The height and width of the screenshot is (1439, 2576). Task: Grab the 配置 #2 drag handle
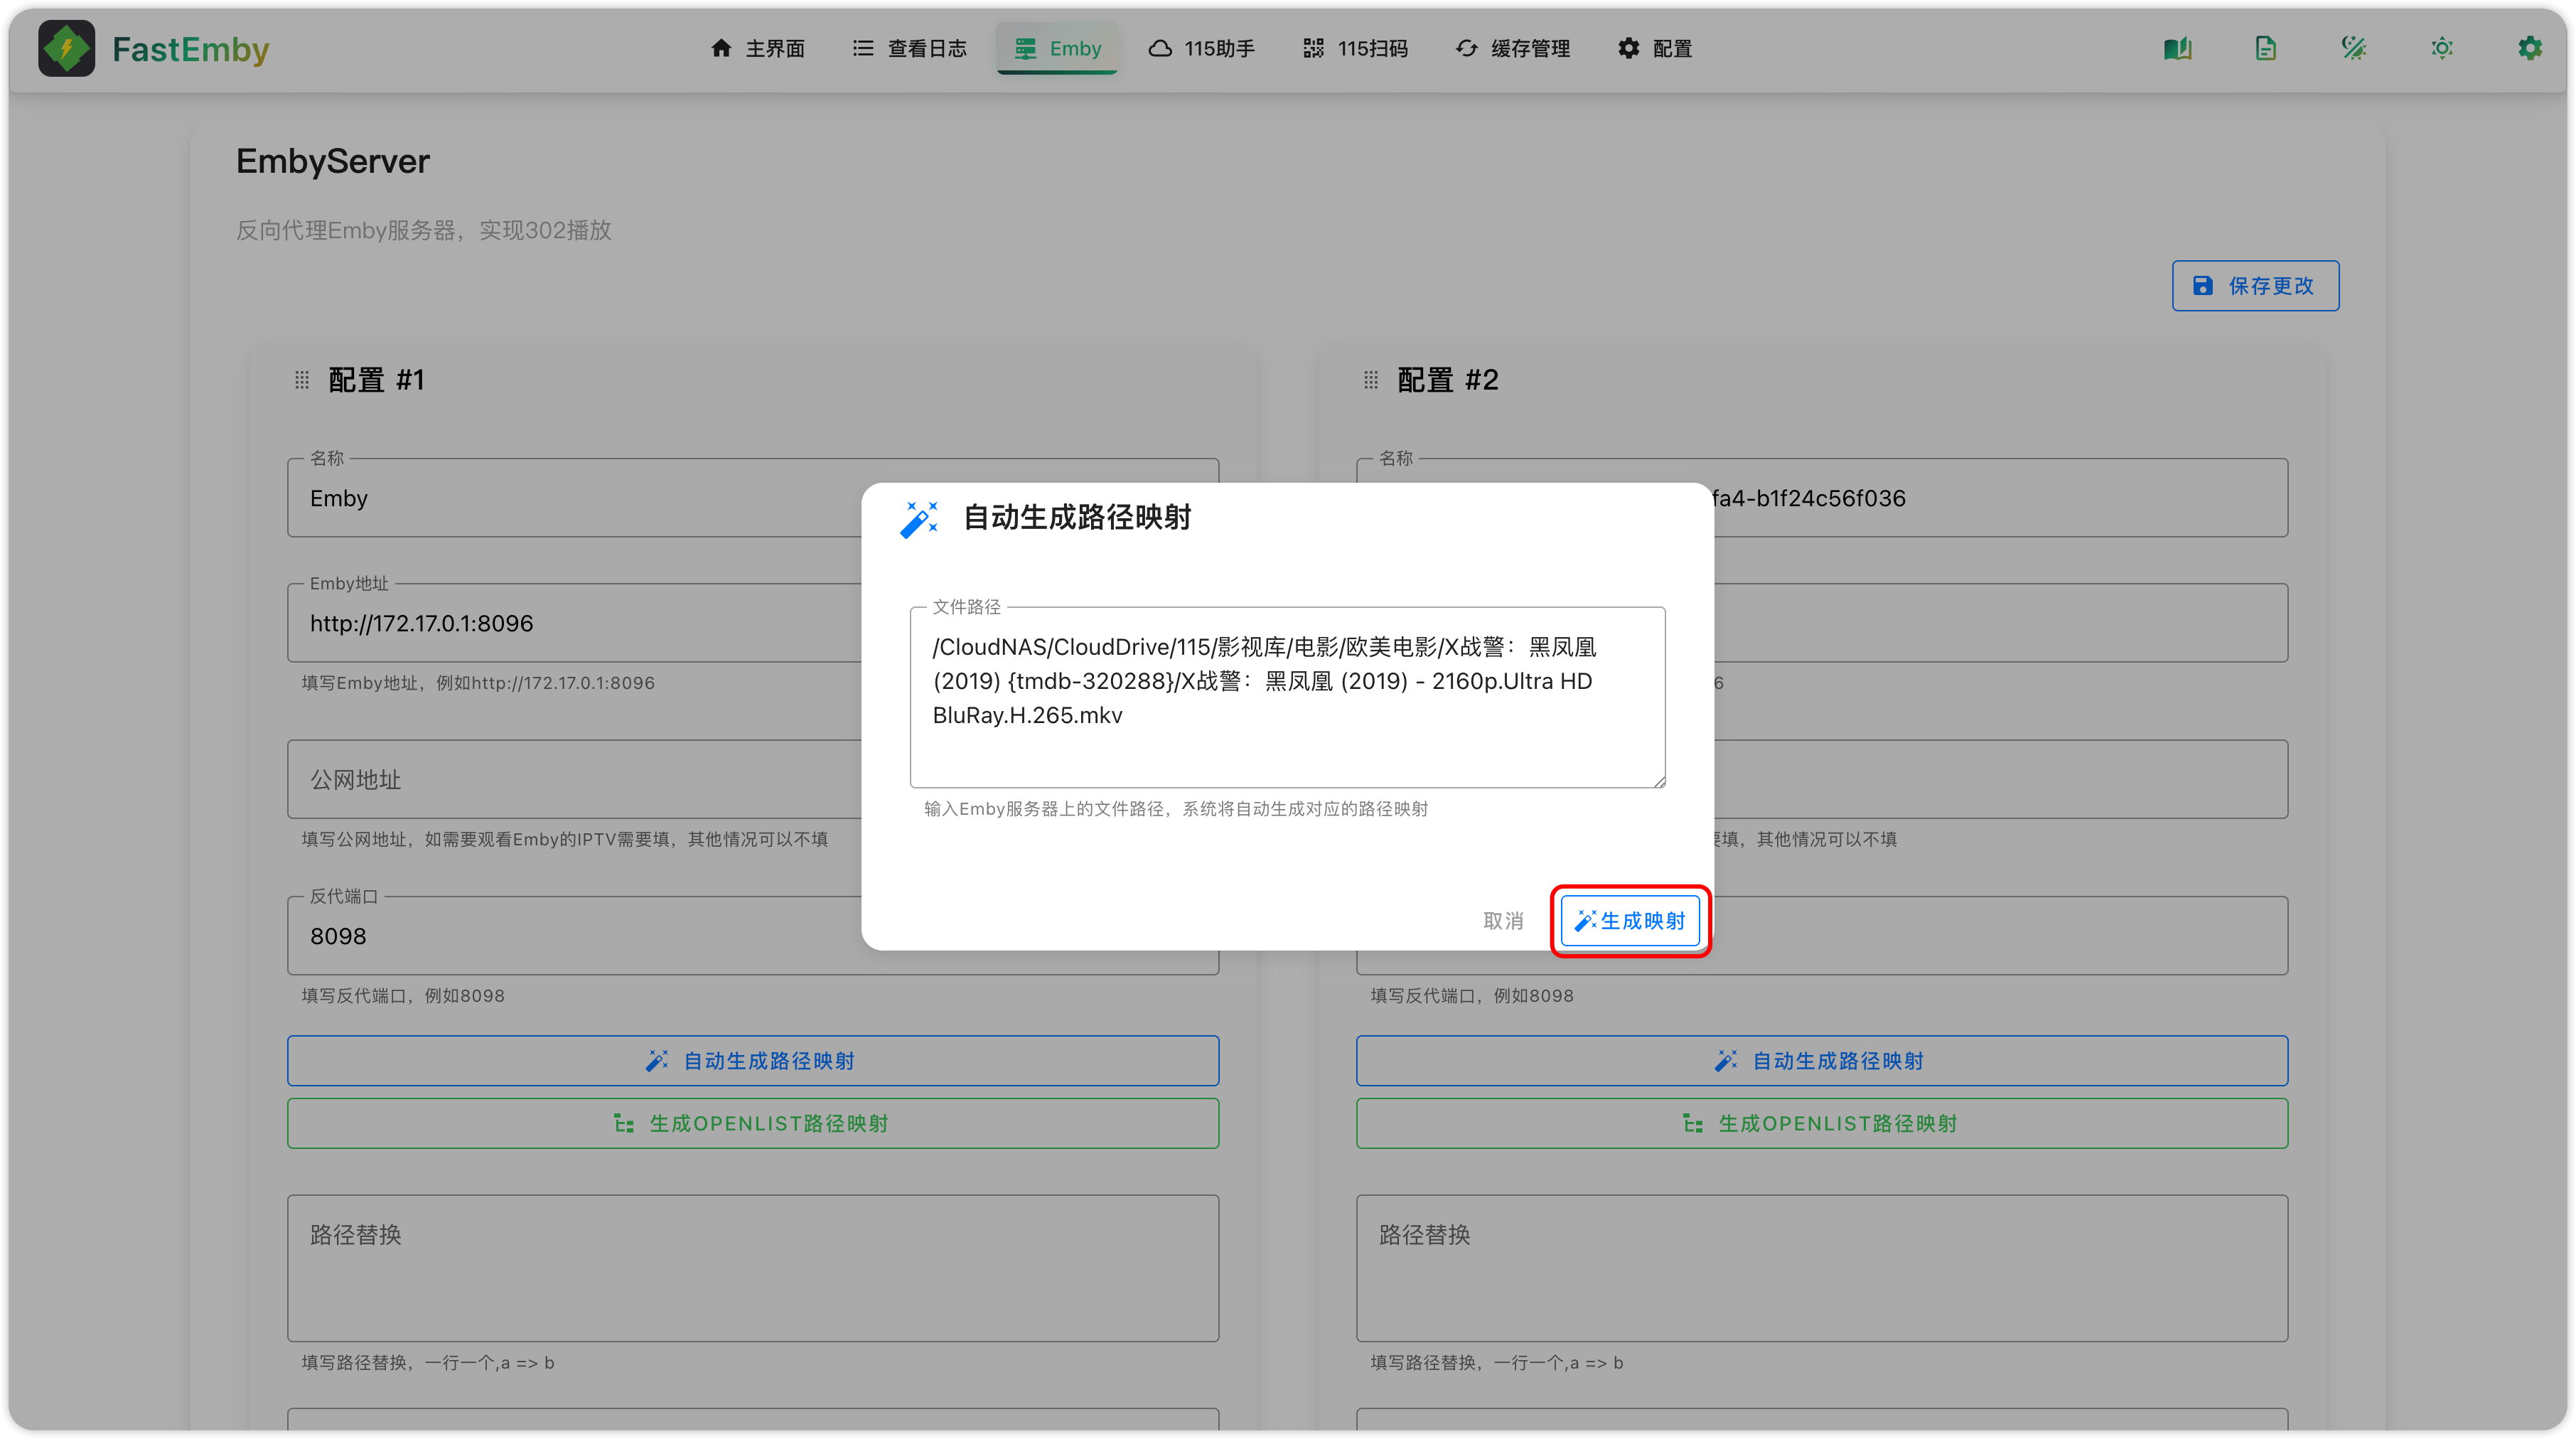1370,380
